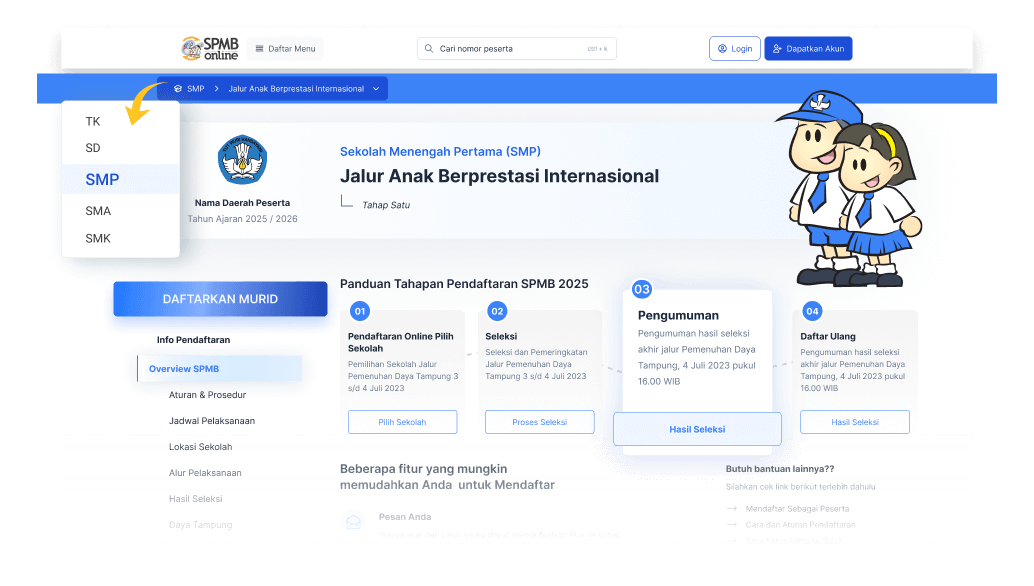Click the Pilih Sekolah button

[x=402, y=422]
